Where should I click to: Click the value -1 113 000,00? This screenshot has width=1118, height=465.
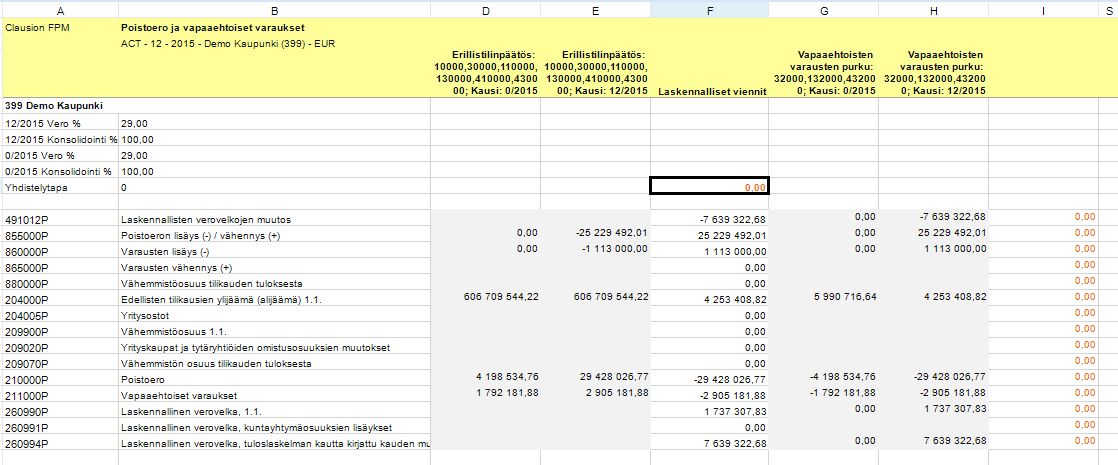pyautogui.click(x=615, y=248)
